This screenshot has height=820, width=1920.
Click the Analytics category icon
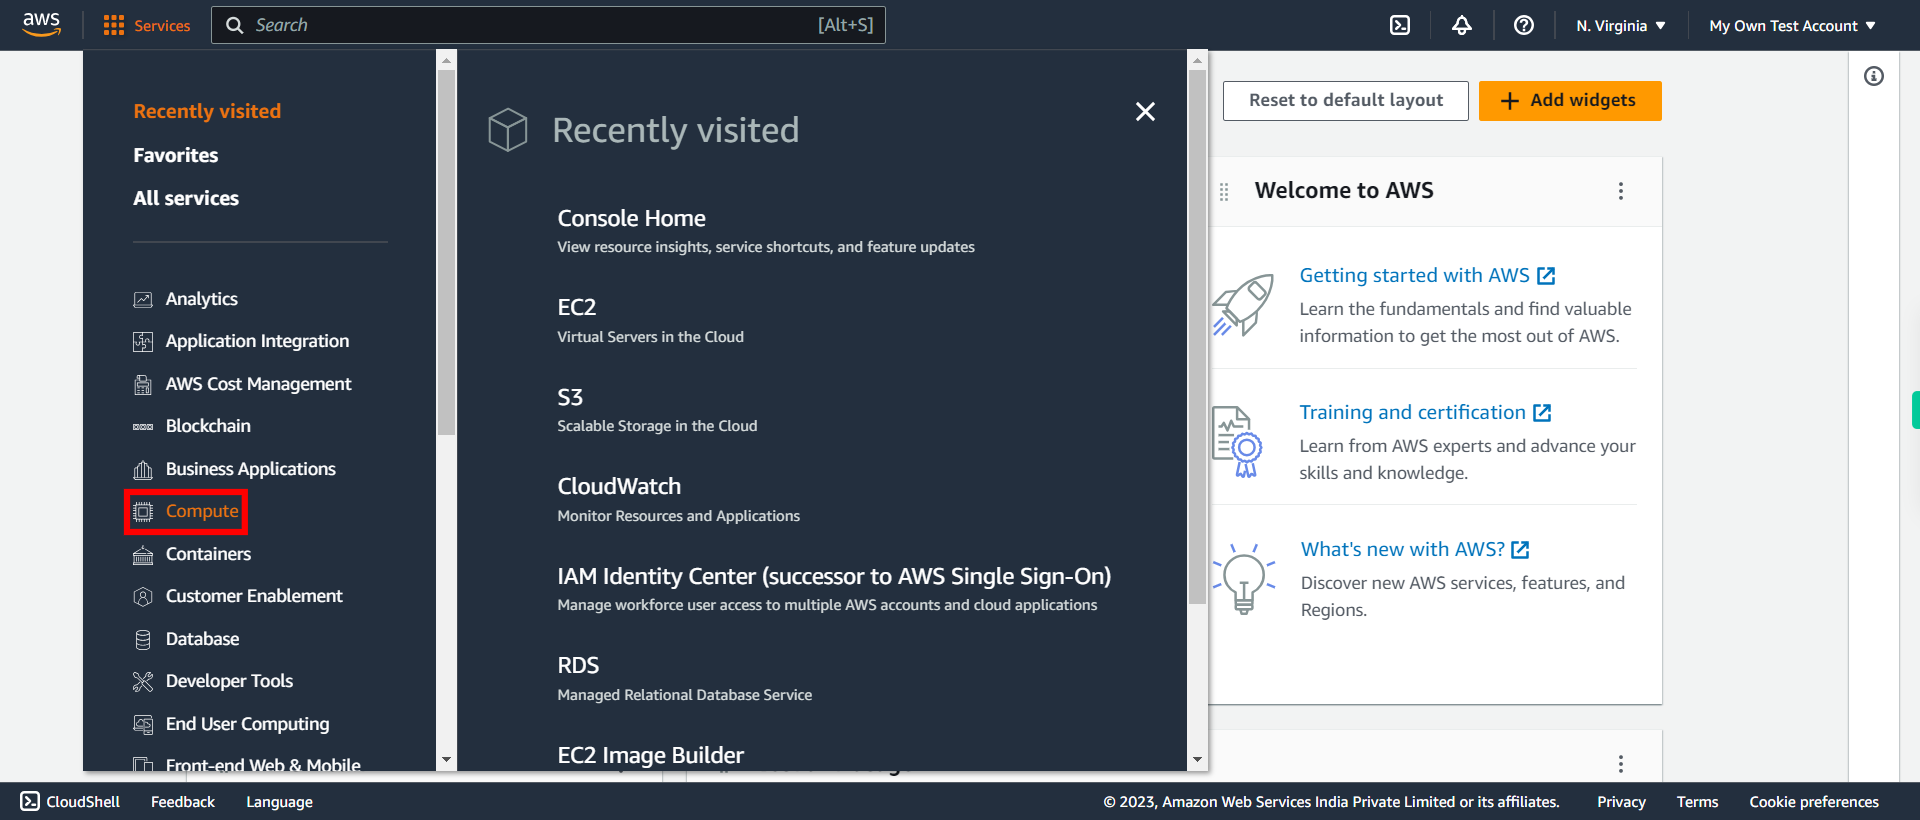[x=143, y=299]
